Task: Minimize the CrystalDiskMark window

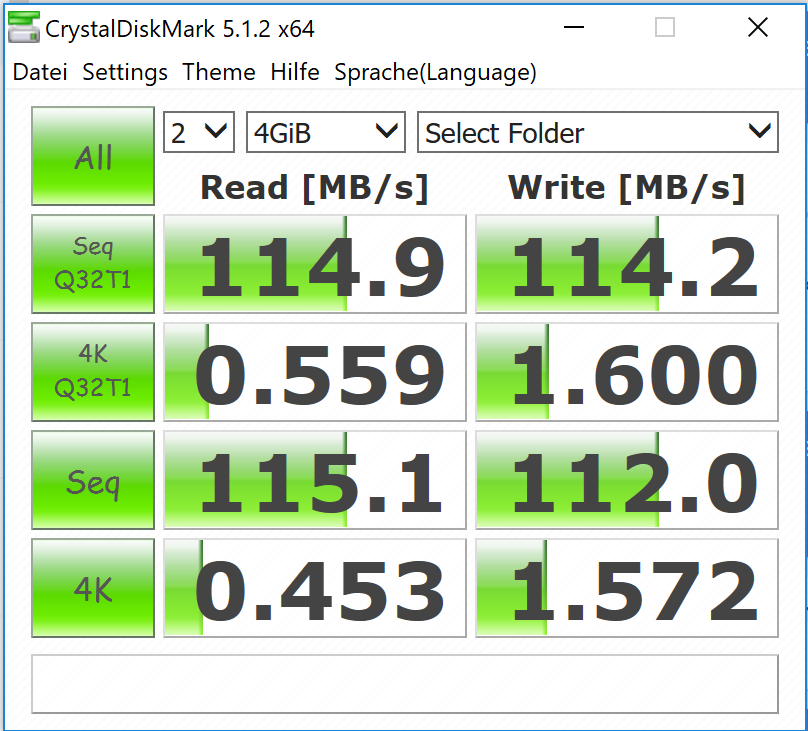Action: tap(574, 27)
